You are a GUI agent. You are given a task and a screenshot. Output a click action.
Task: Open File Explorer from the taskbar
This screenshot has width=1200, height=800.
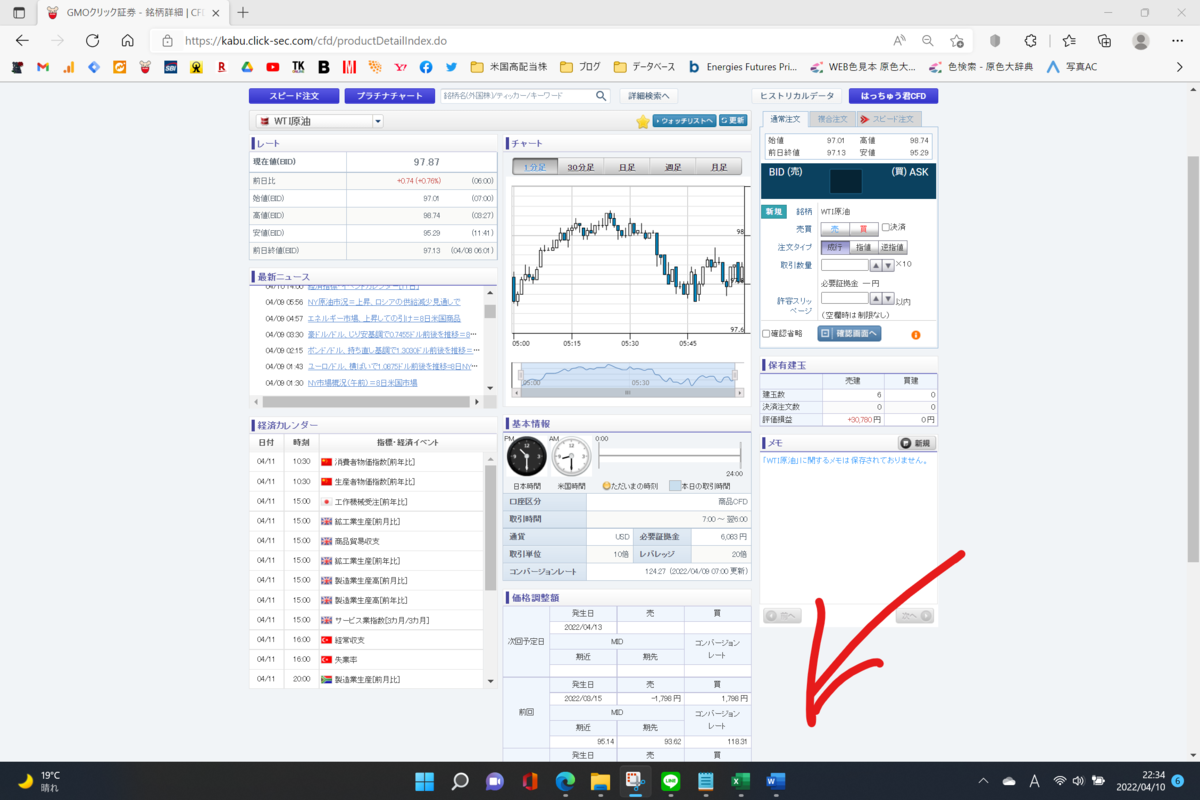600,781
